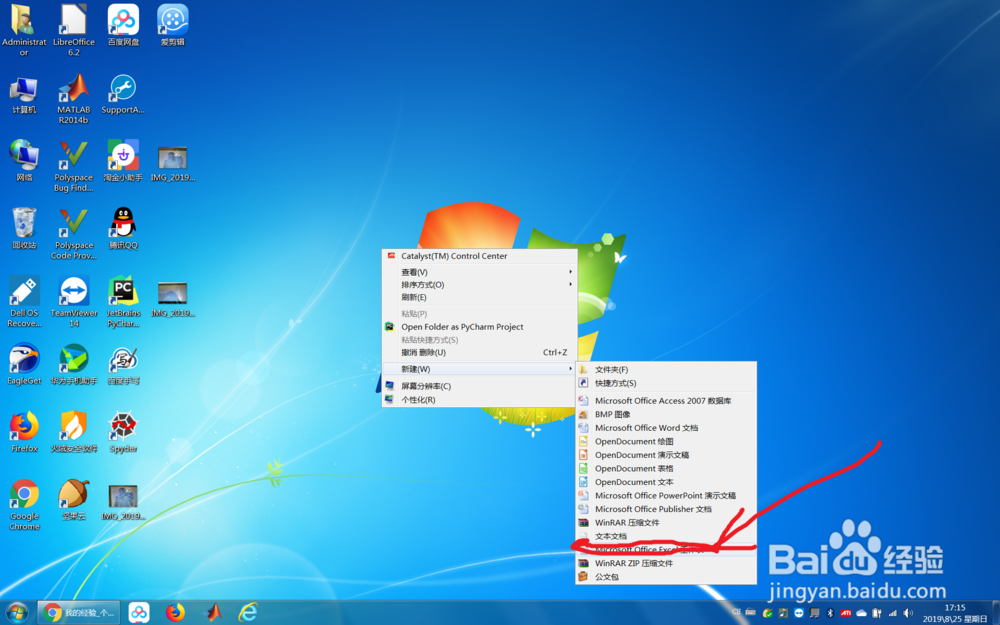Select the IMG_2019 thumbnail beside 淘金小助手
Screen dimensions: 1000x625
coord(172,164)
